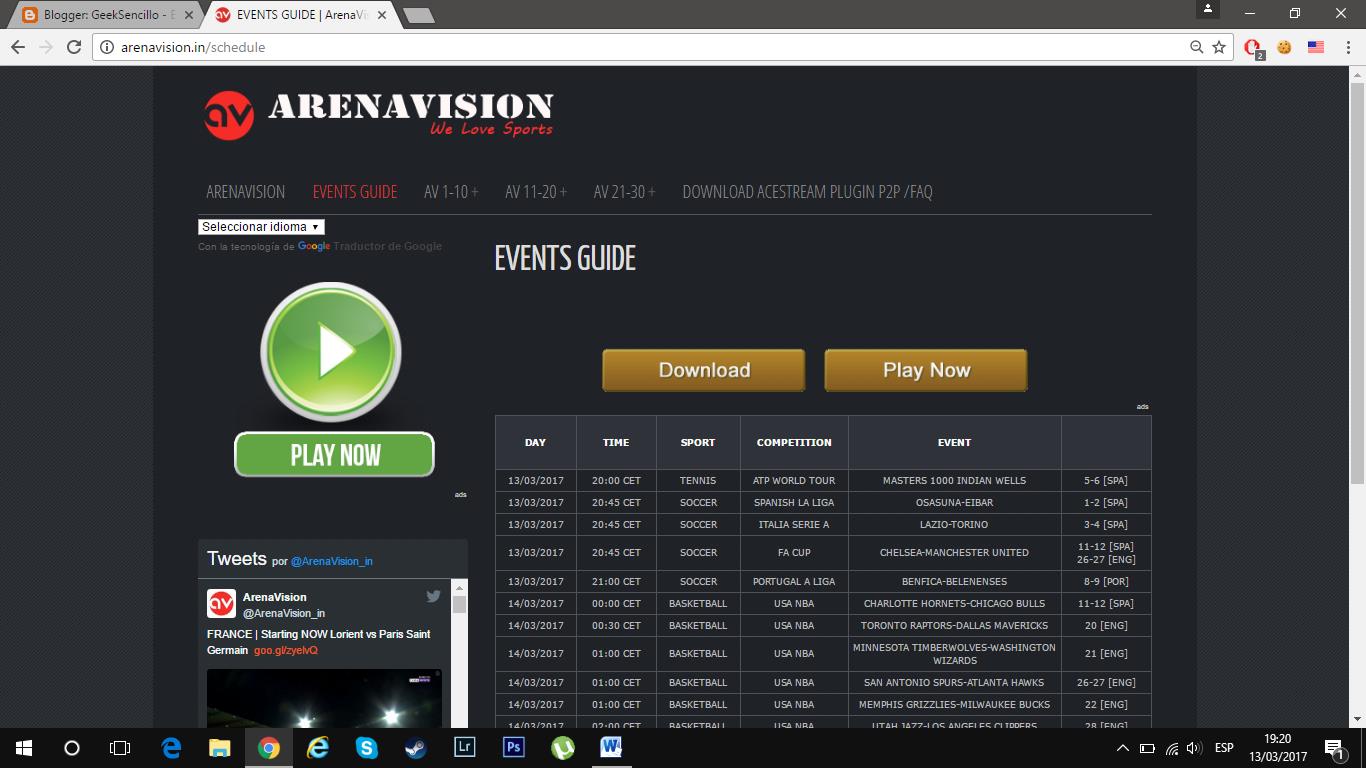Open the EVENTS GUIDE nav item

[x=355, y=192]
